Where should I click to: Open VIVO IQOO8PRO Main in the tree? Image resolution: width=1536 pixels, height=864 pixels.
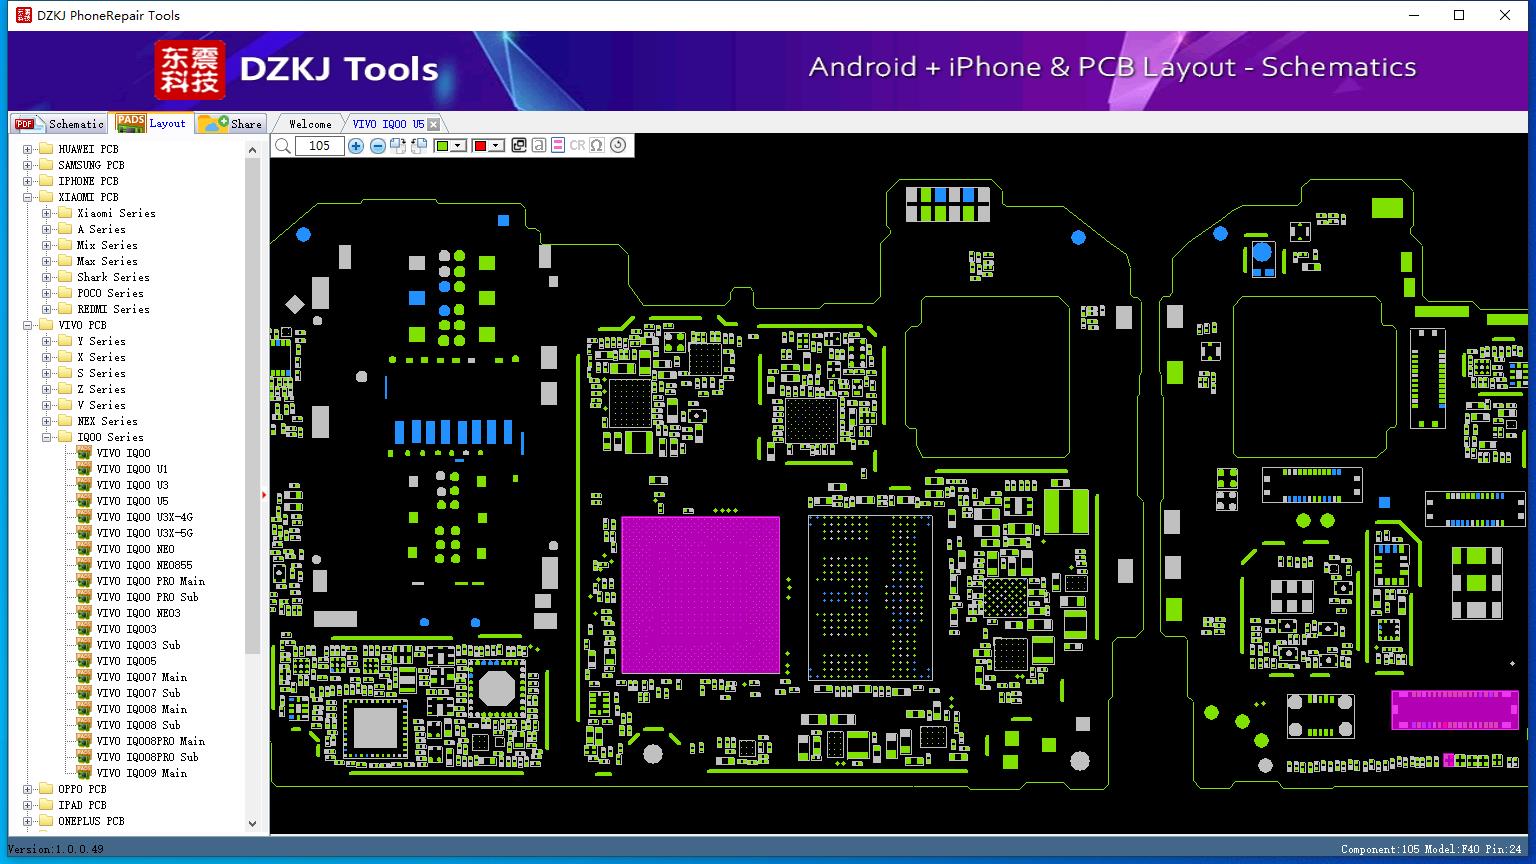coord(151,741)
